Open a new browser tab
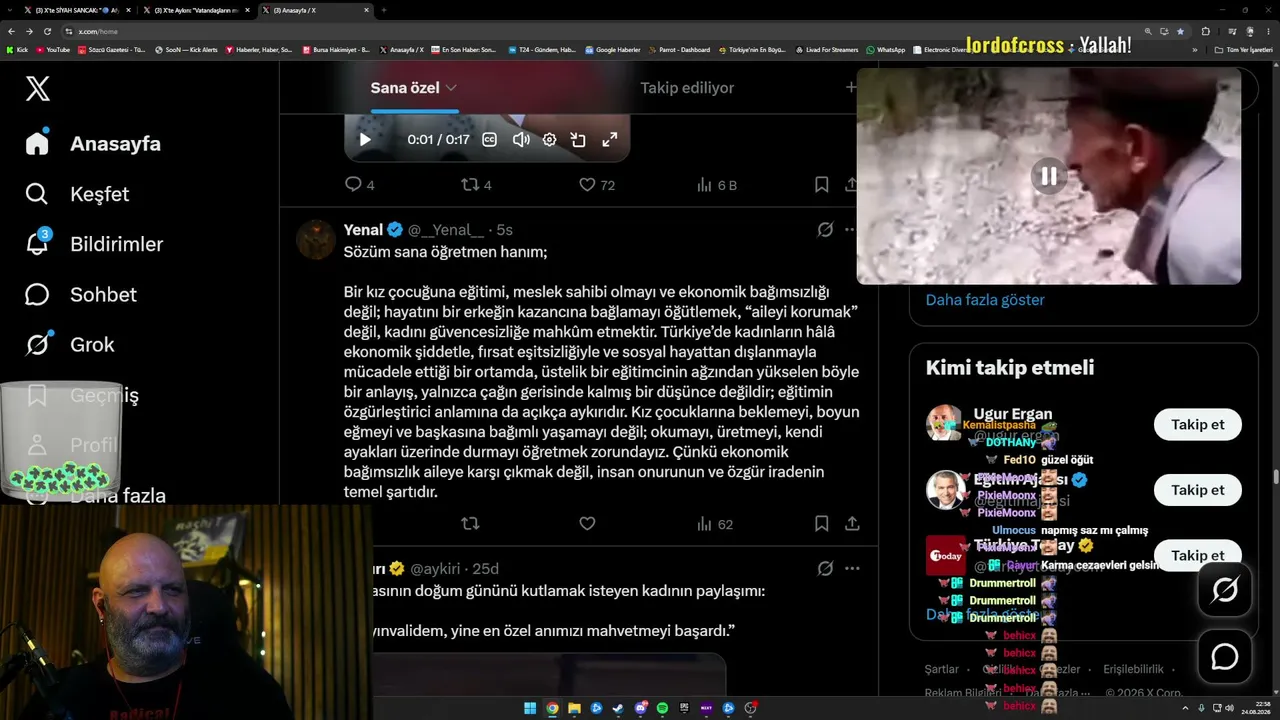 click(384, 10)
